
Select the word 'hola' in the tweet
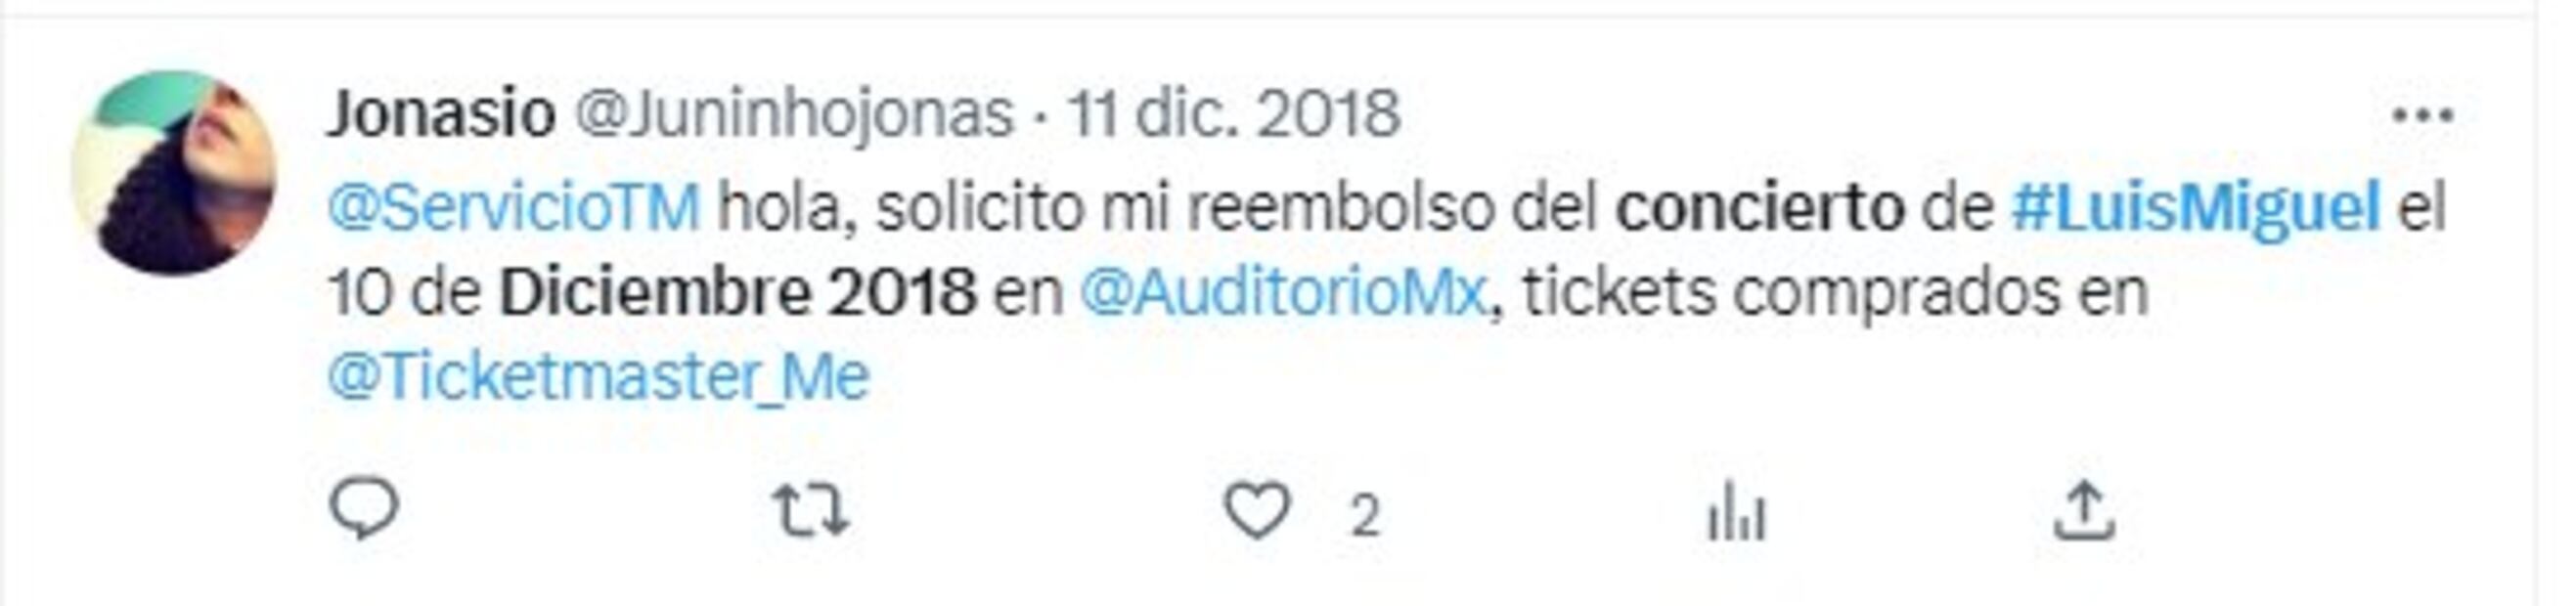click(786, 209)
